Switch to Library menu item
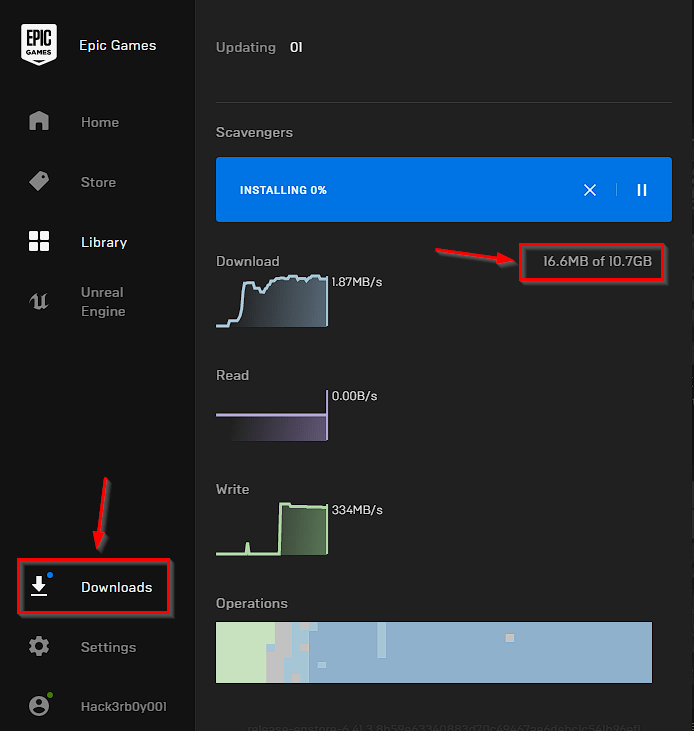 (x=104, y=242)
